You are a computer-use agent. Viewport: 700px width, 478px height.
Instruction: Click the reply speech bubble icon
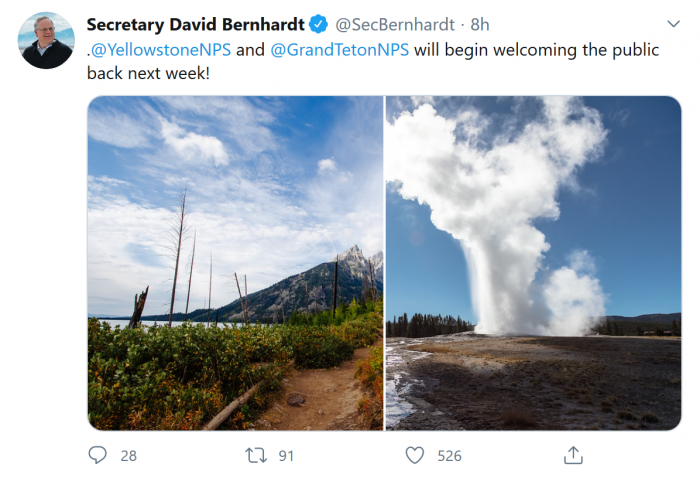click(97, 455)
